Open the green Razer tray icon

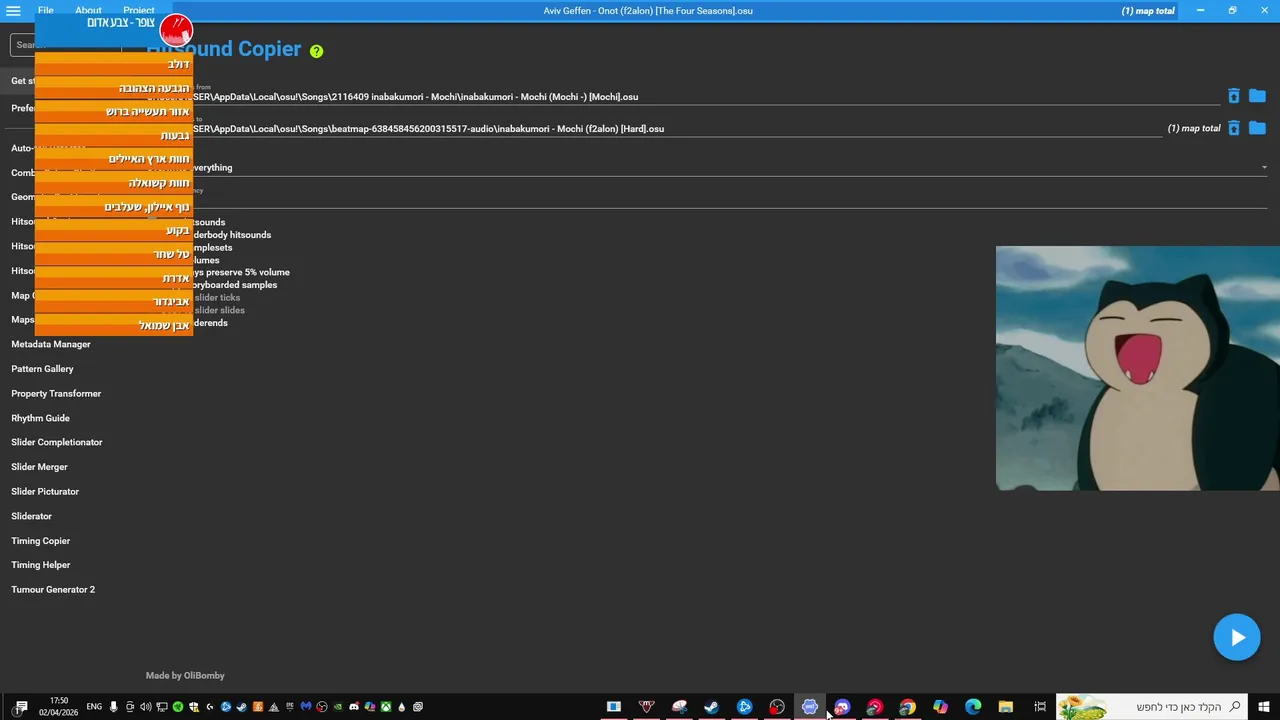coord(178,707)
